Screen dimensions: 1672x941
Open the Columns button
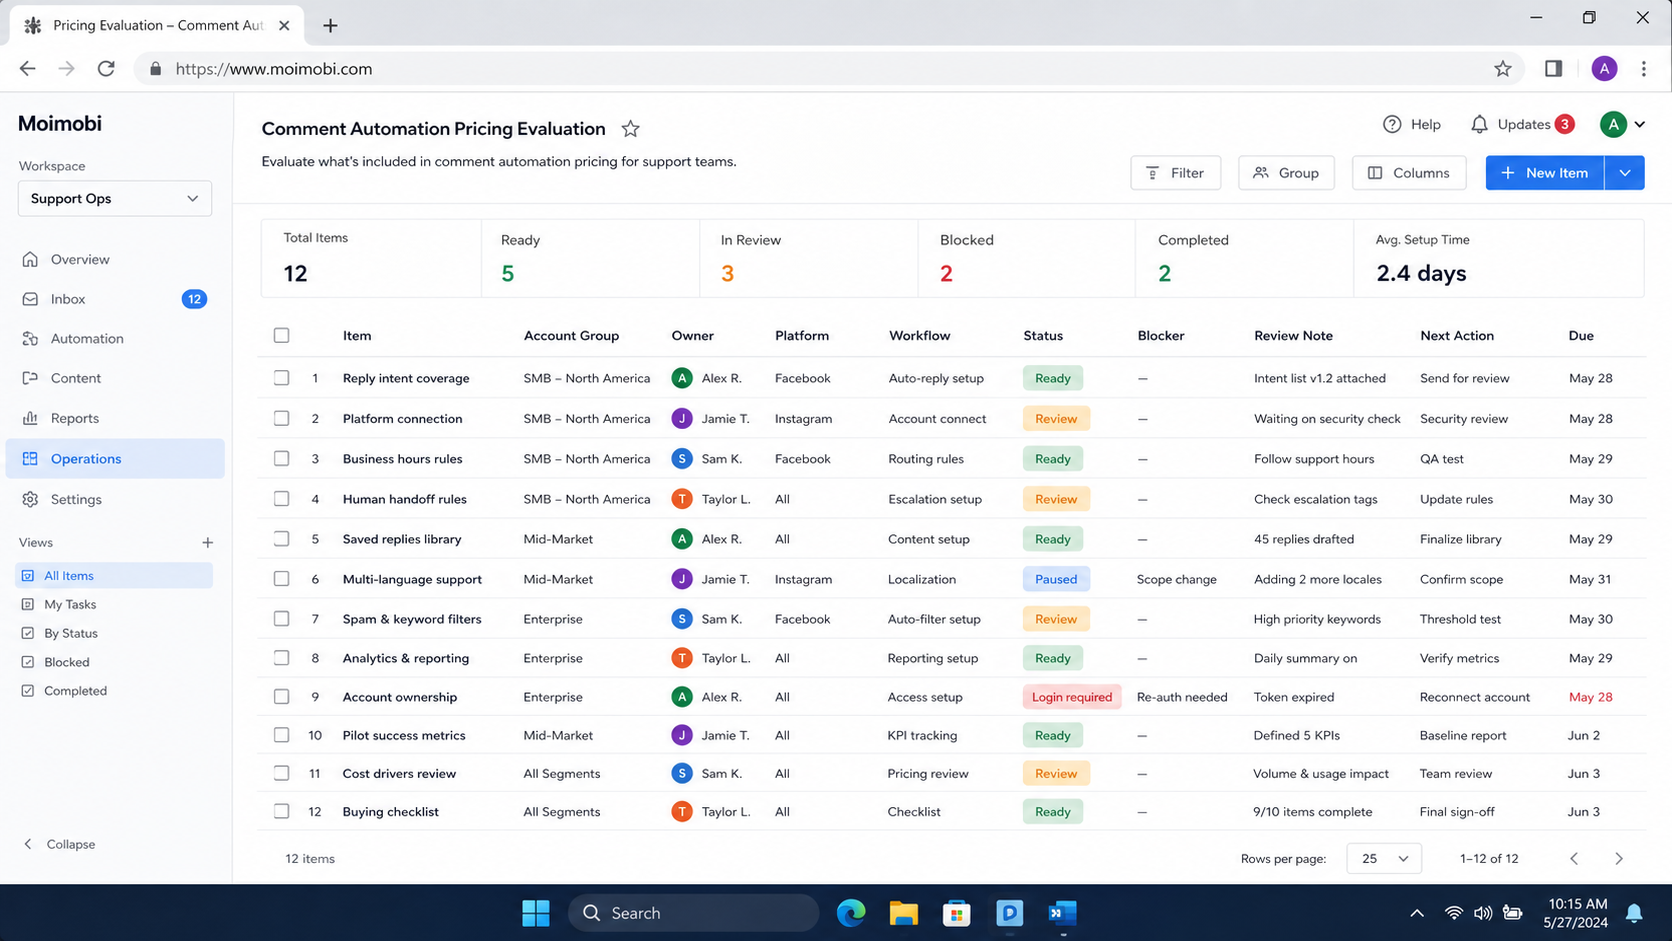(x=1408, y=173)
